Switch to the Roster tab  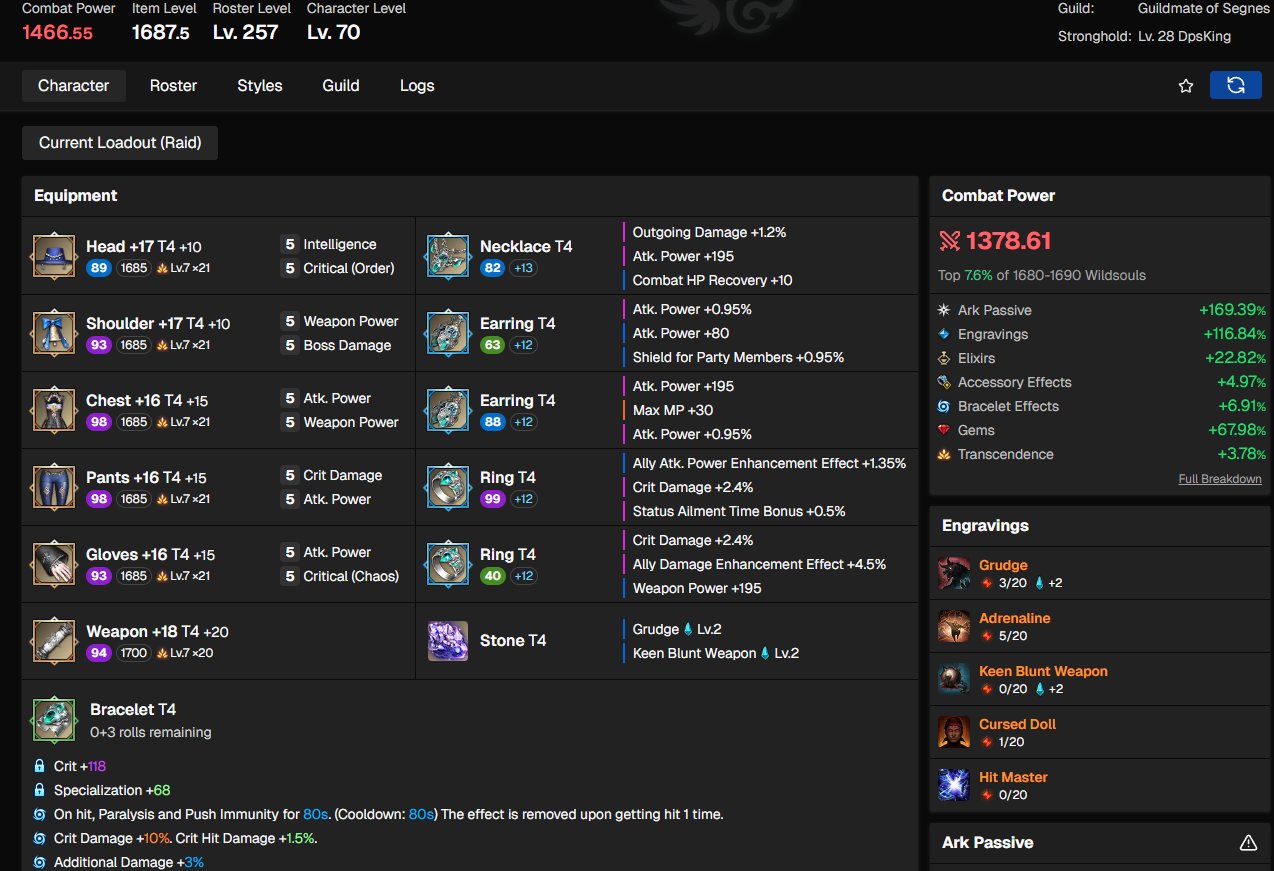coord(173,86)
